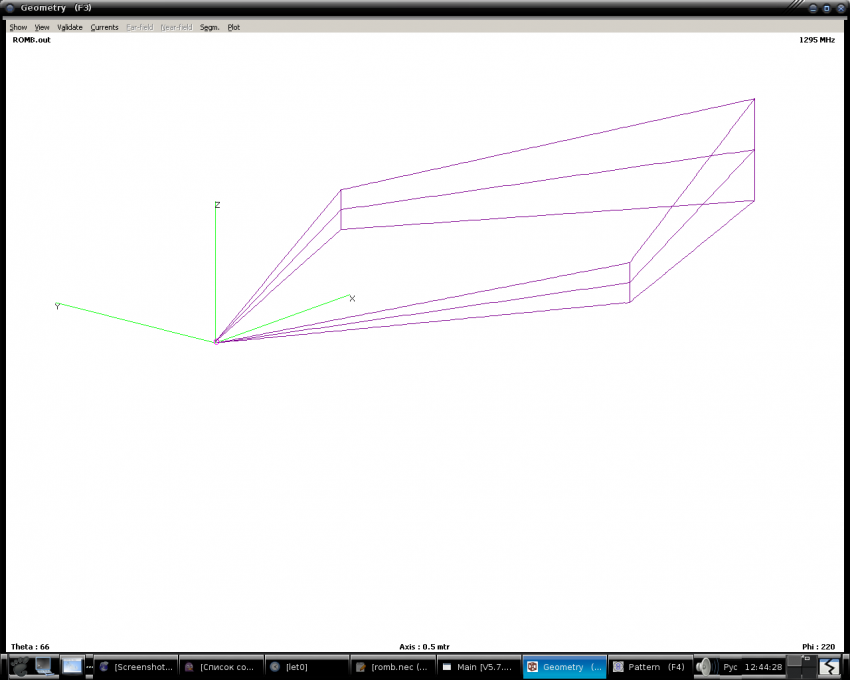Screen dimensions: 850x680
Task: Close the Geometry window
Action: [841, 8]
